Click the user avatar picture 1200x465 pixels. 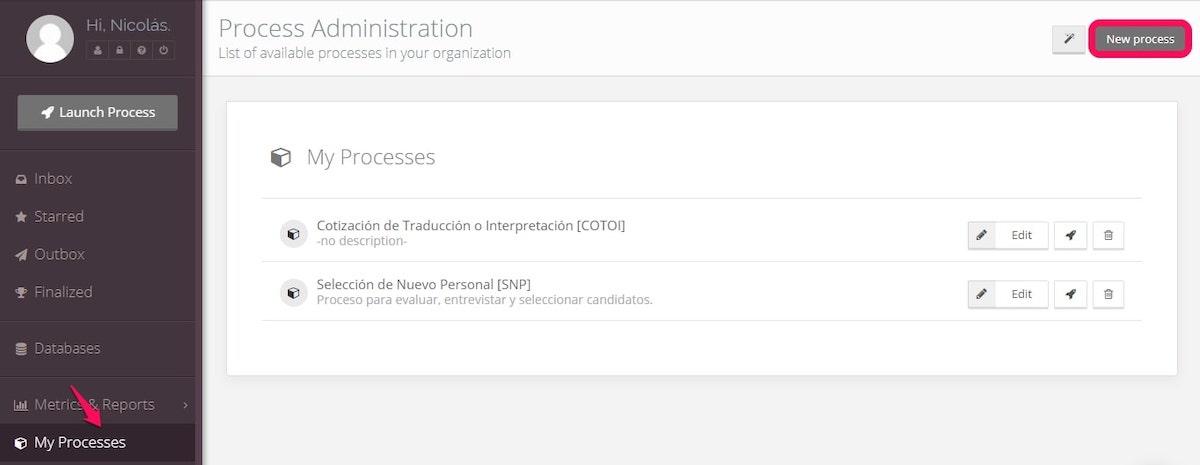(x=50, y=39)
